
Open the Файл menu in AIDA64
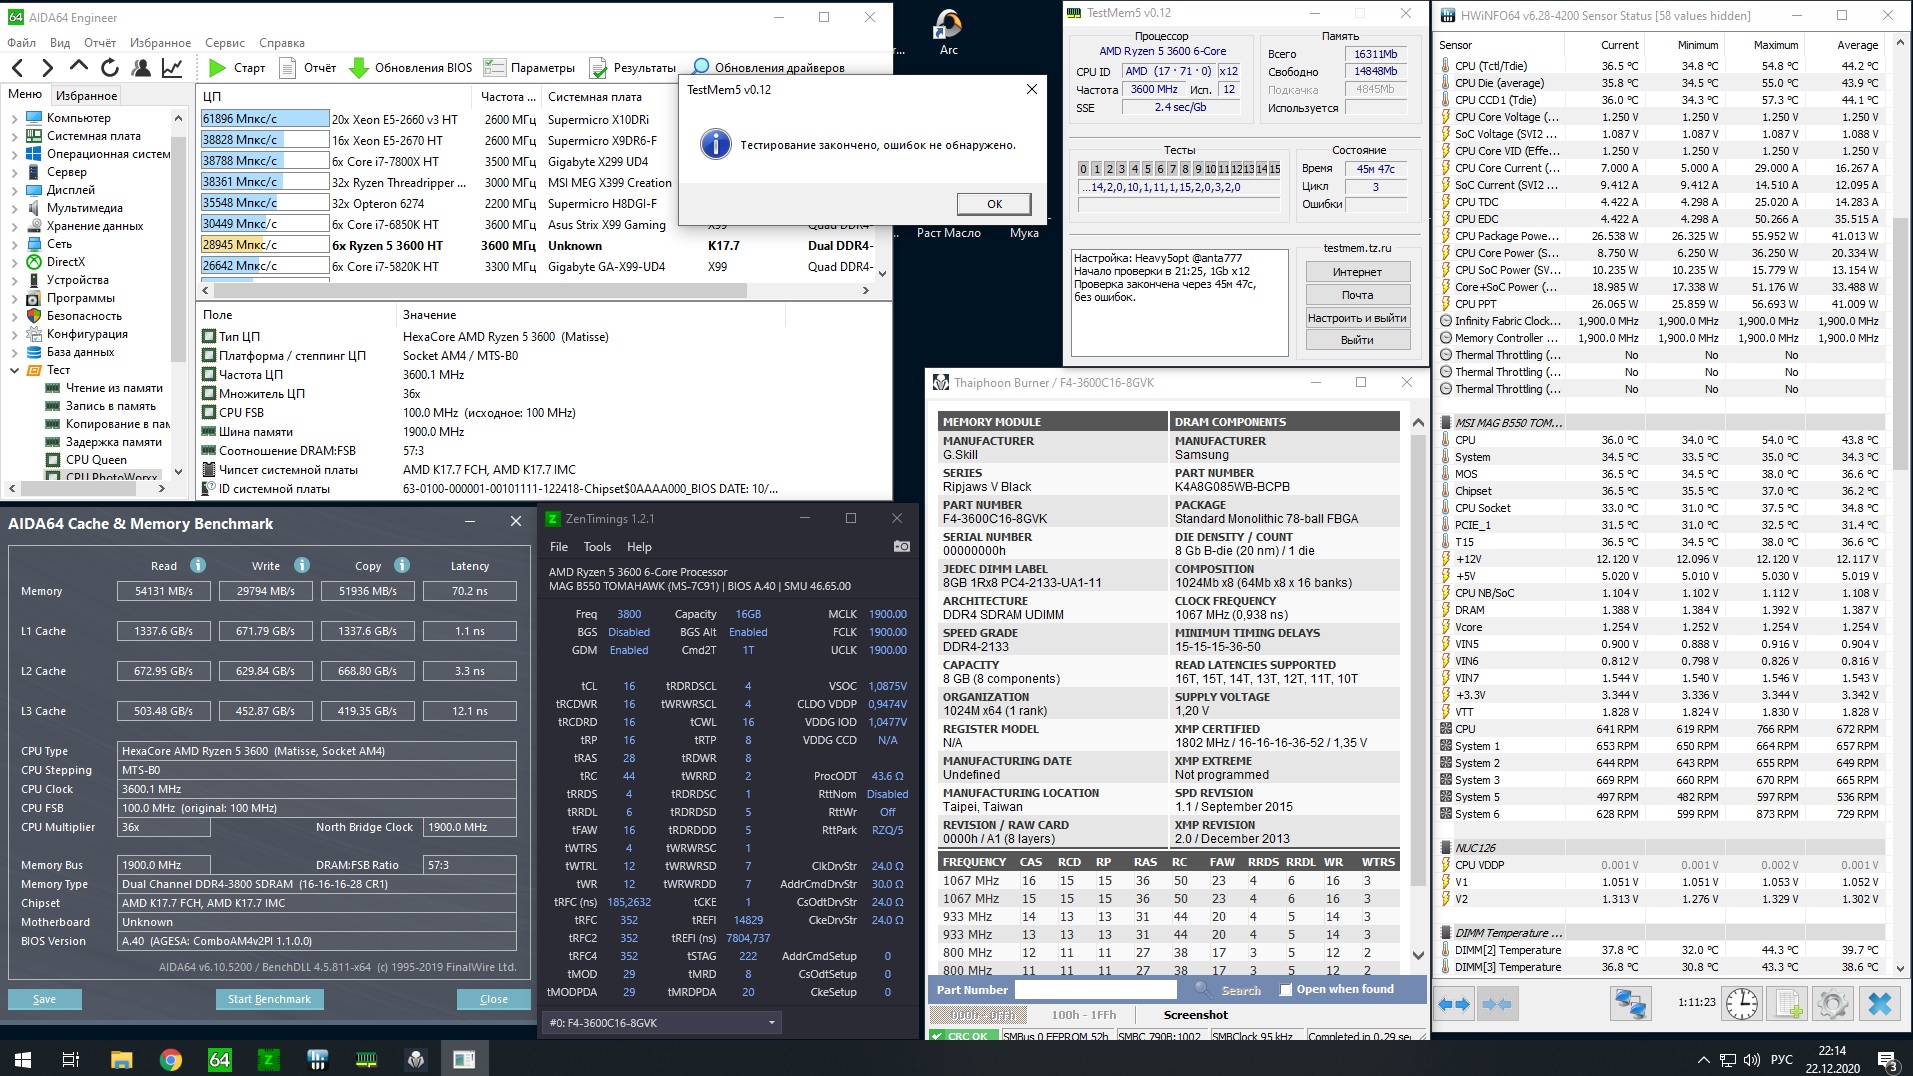[x=21, y=43]
